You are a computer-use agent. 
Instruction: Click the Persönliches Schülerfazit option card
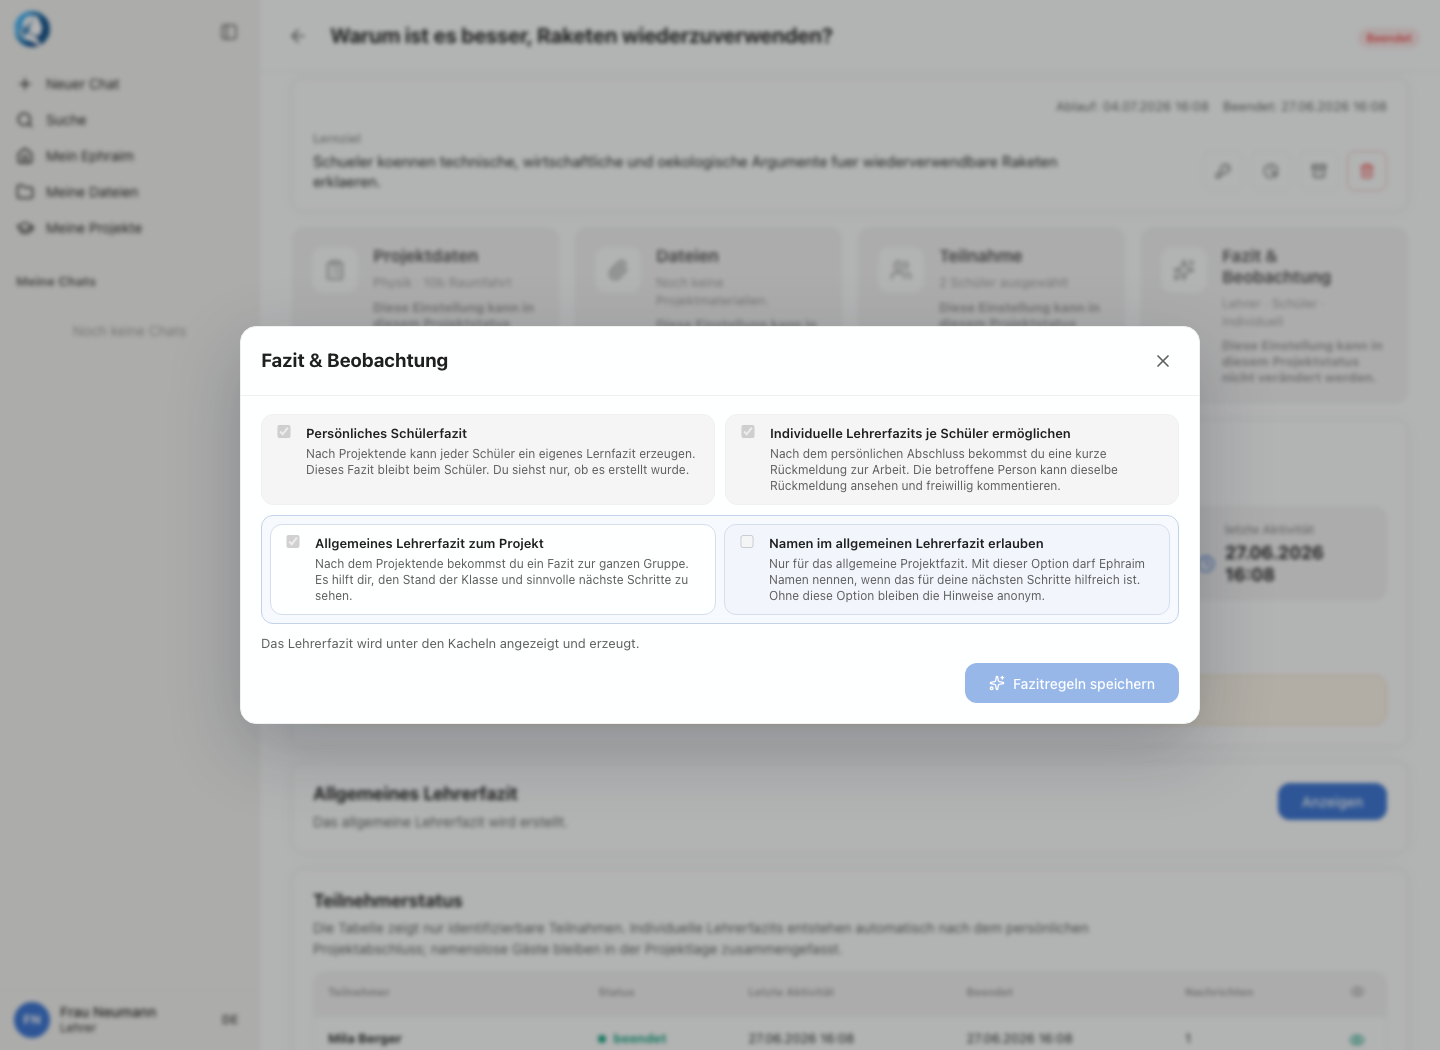tap(488, 459)
